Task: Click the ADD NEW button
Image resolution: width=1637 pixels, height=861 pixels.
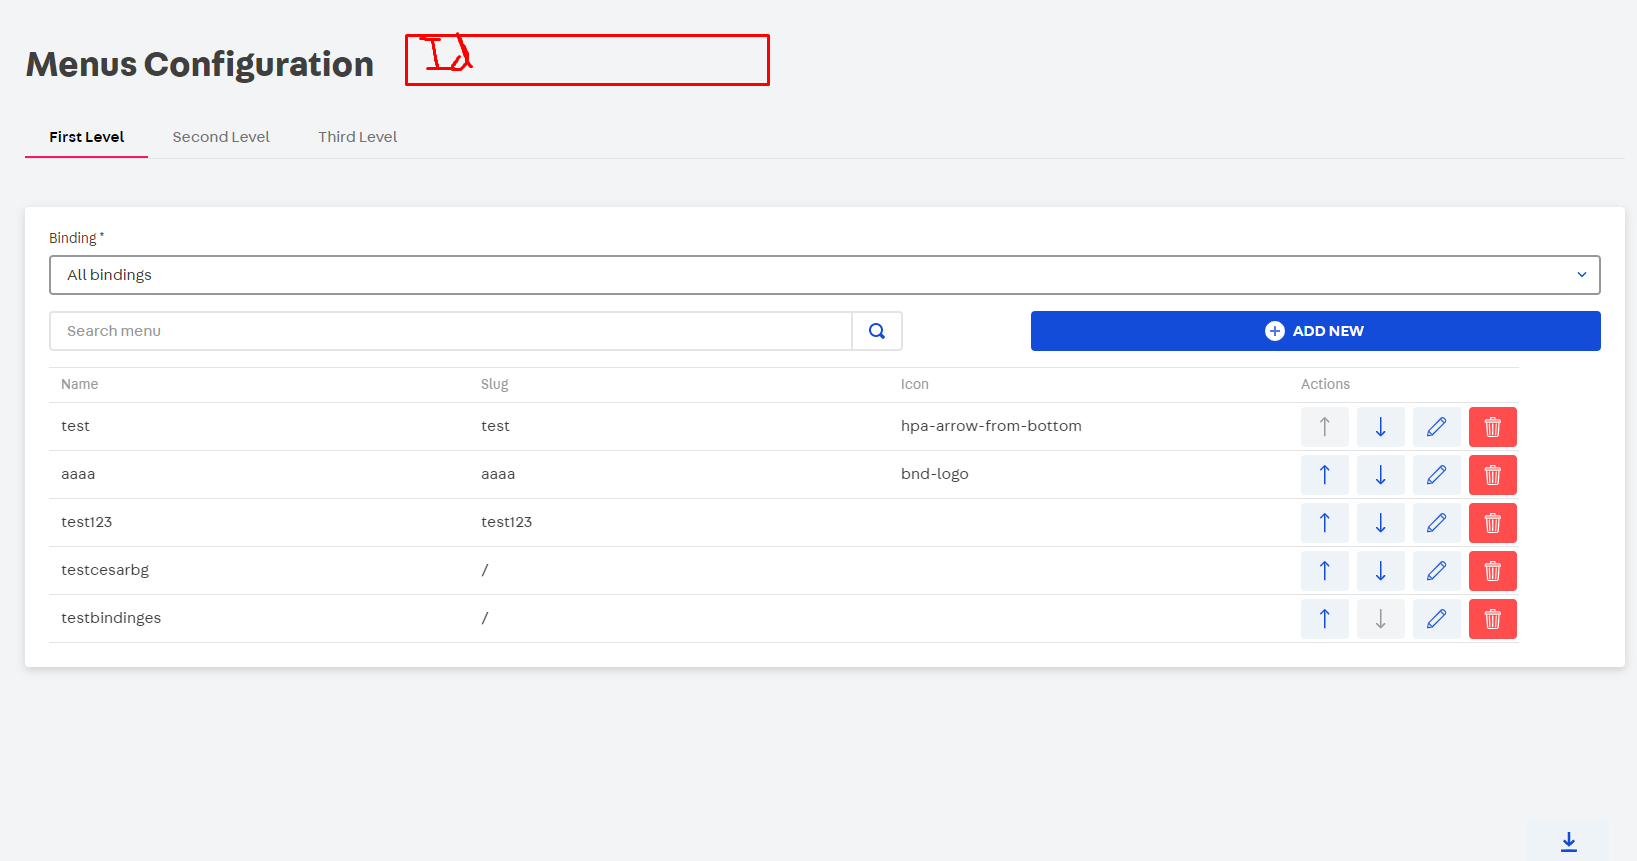Action: pos(1316,331)
